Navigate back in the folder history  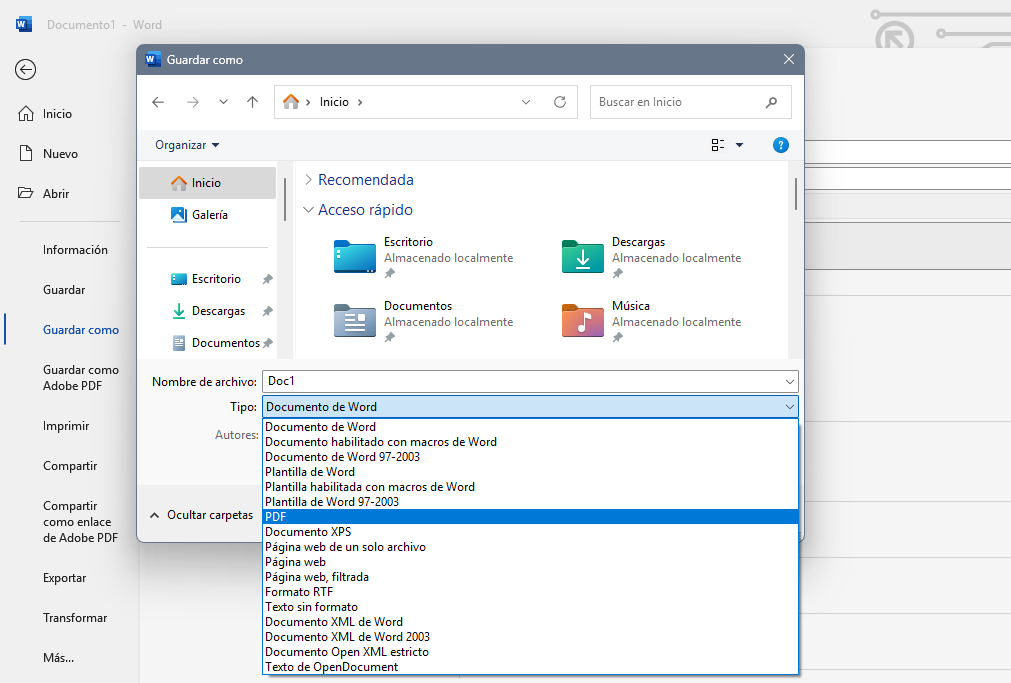click(158, 102)
